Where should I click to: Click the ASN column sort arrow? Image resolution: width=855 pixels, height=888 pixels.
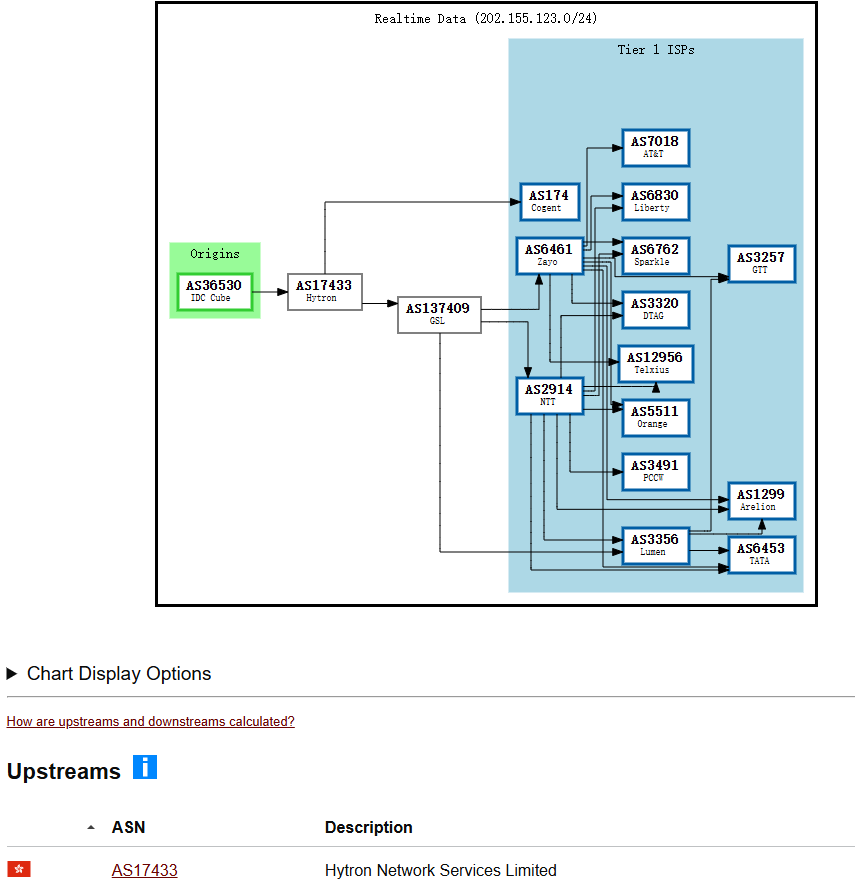(x=91, y=827)
